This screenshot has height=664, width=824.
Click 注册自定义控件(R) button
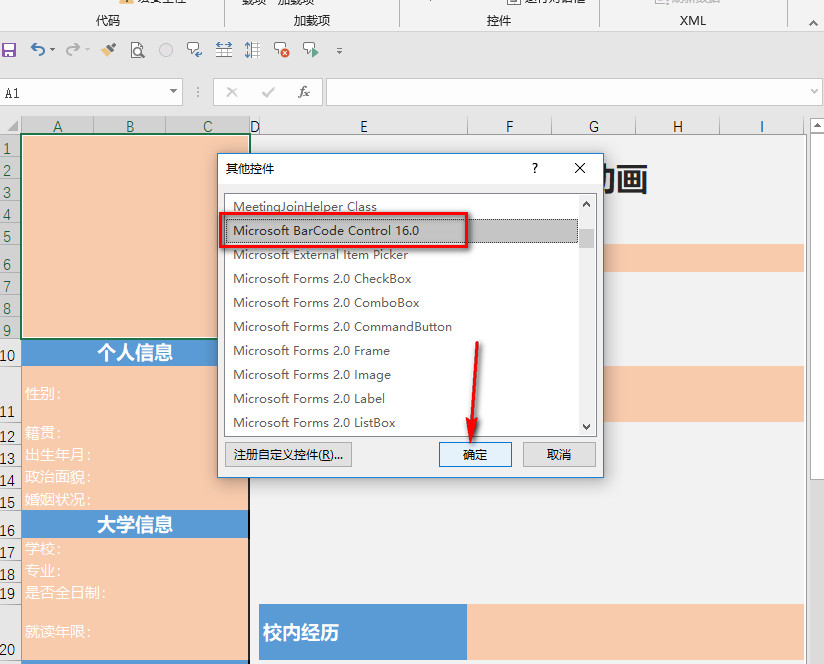(x=288, y=454)
